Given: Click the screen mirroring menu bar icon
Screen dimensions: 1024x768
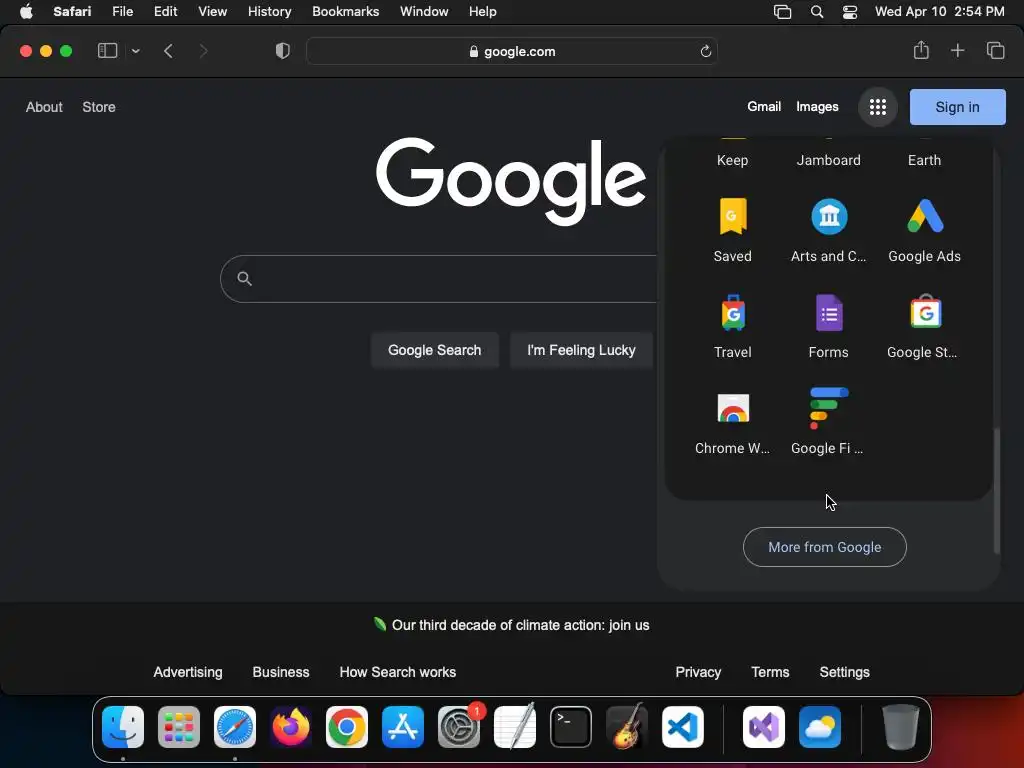Looking at the screenshot, I should [782, 12].
